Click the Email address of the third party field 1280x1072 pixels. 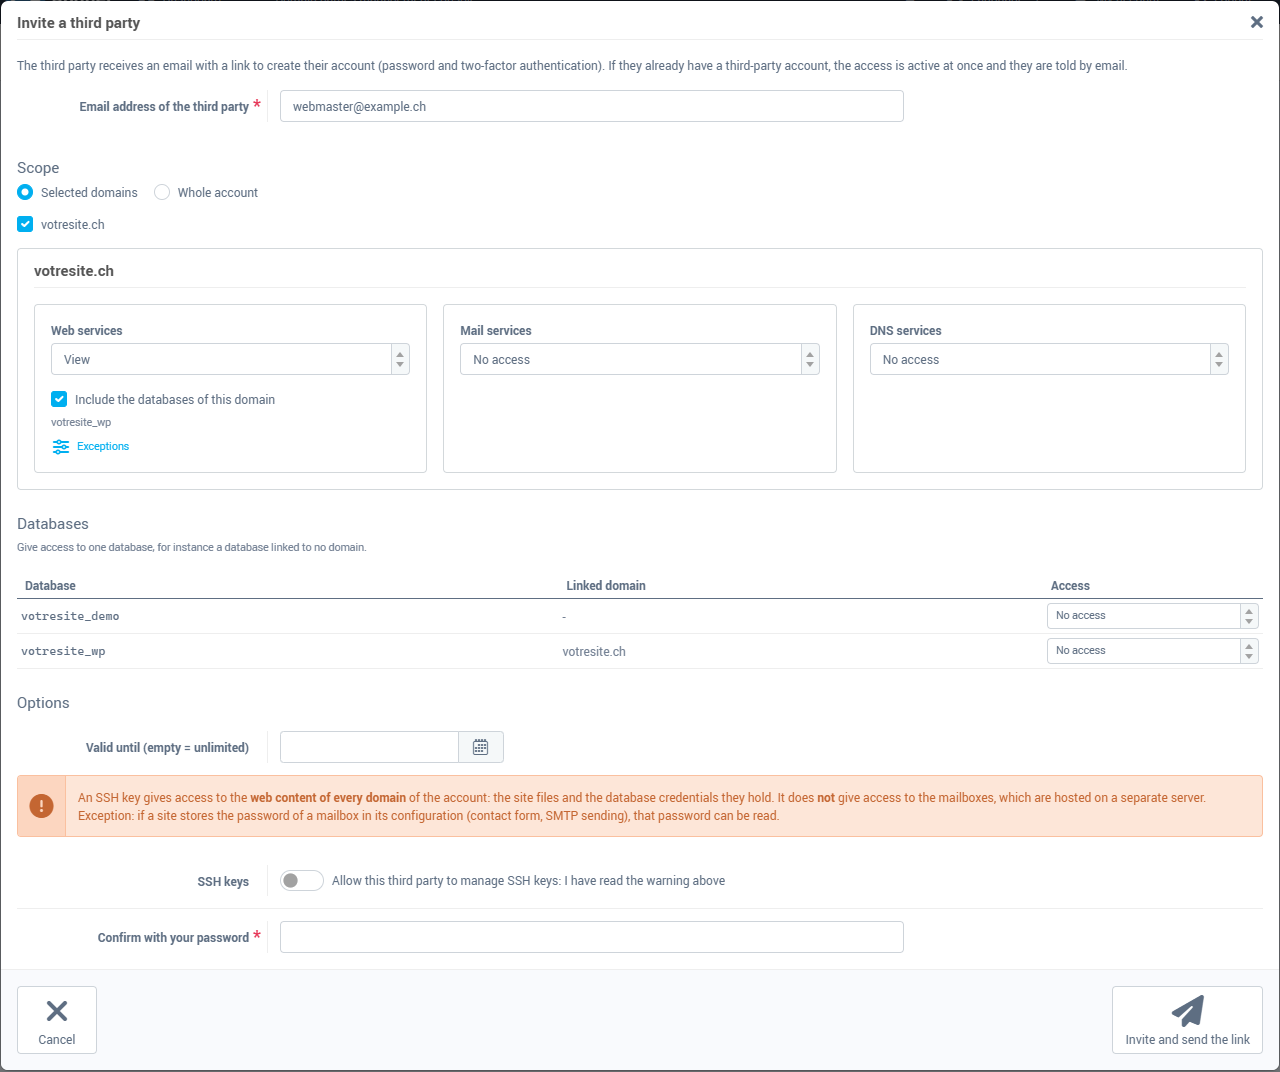(592, 106)
